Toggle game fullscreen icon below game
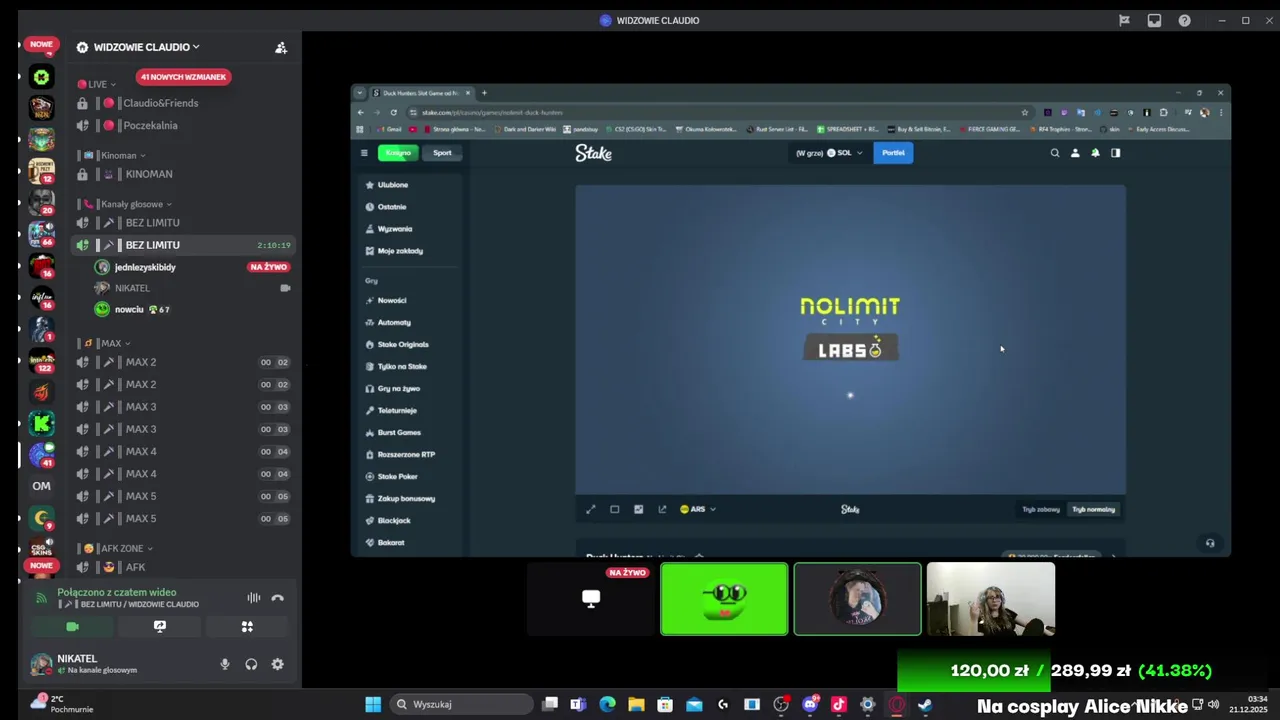The width and height of the screenshot is (1280, 720). pos(590,509)
